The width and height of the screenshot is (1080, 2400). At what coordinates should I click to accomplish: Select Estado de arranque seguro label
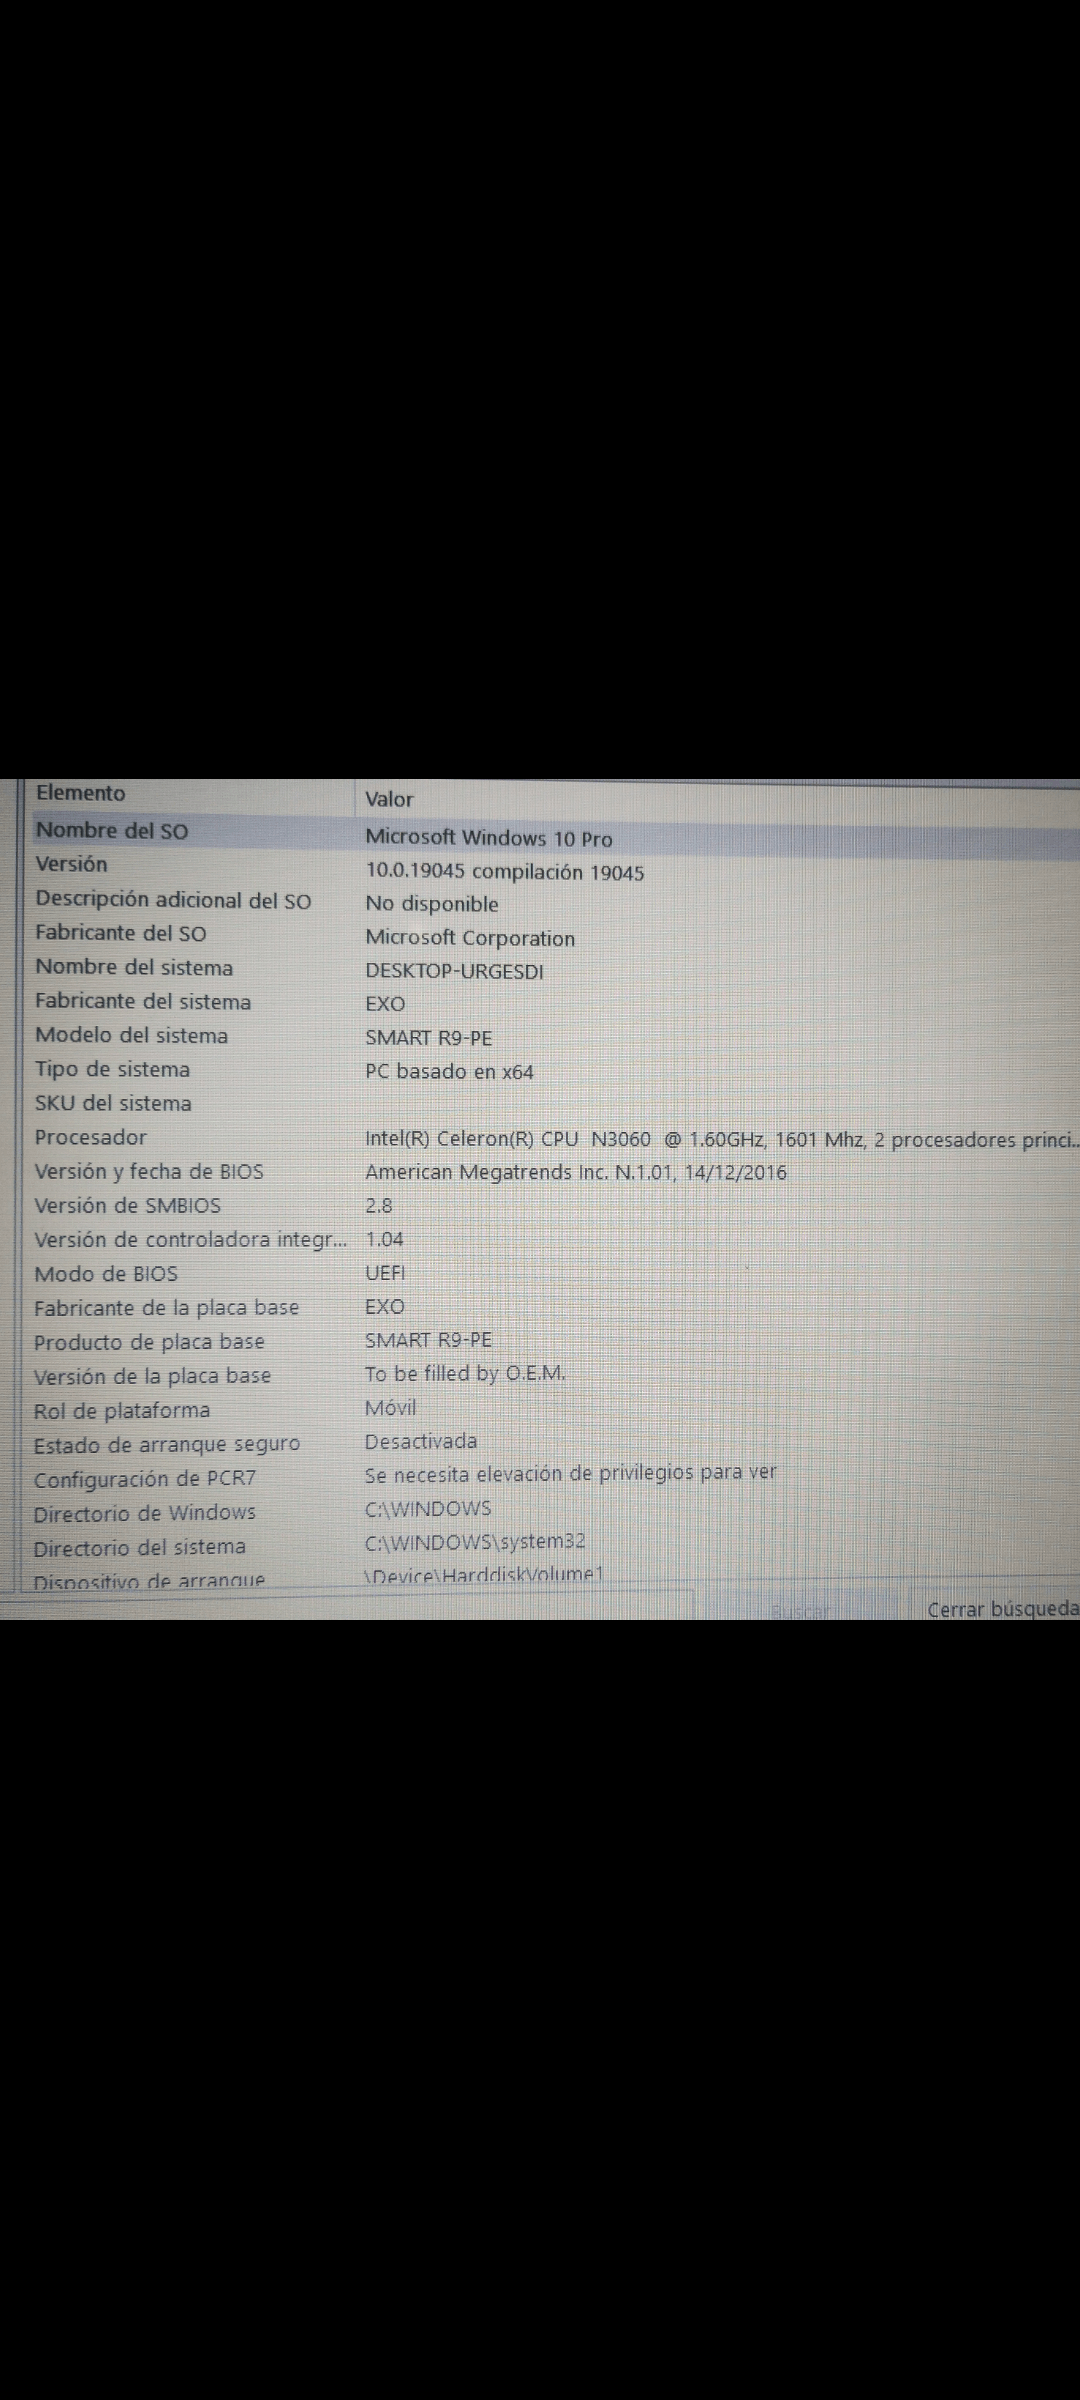(x=167, y=1445)
